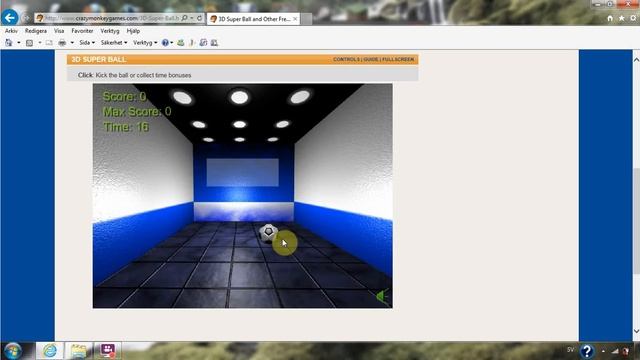Click the blue Help question icon in toolbar
The width and height of the screenshot is (640, 360).
(x=165, y=42)
